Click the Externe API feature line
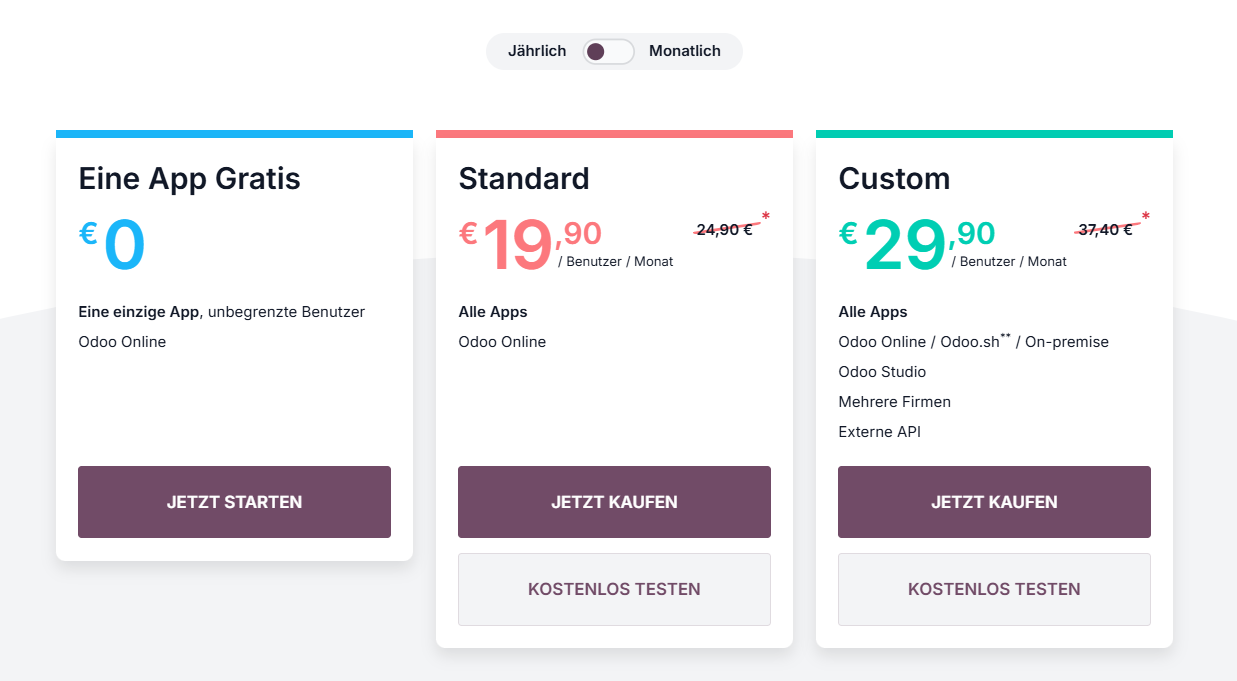 pyautogui.click(x=879, y=432)
